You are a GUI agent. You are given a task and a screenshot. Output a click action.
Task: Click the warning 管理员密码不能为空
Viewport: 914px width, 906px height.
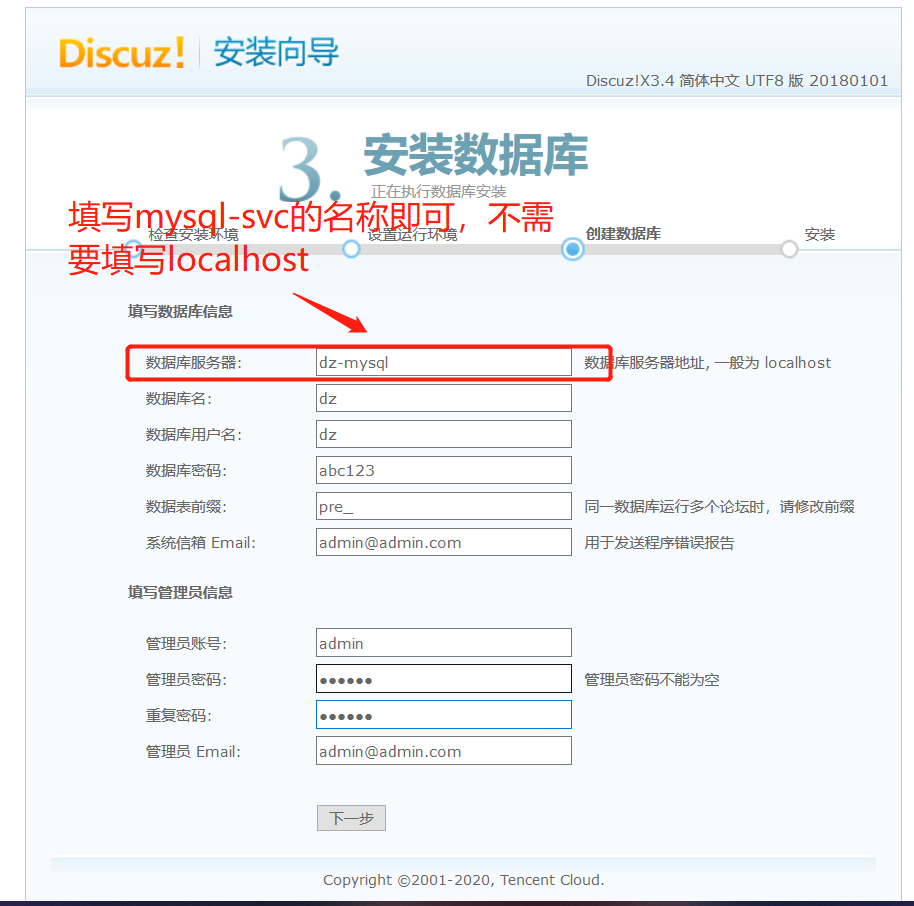(x=652, y=680)
